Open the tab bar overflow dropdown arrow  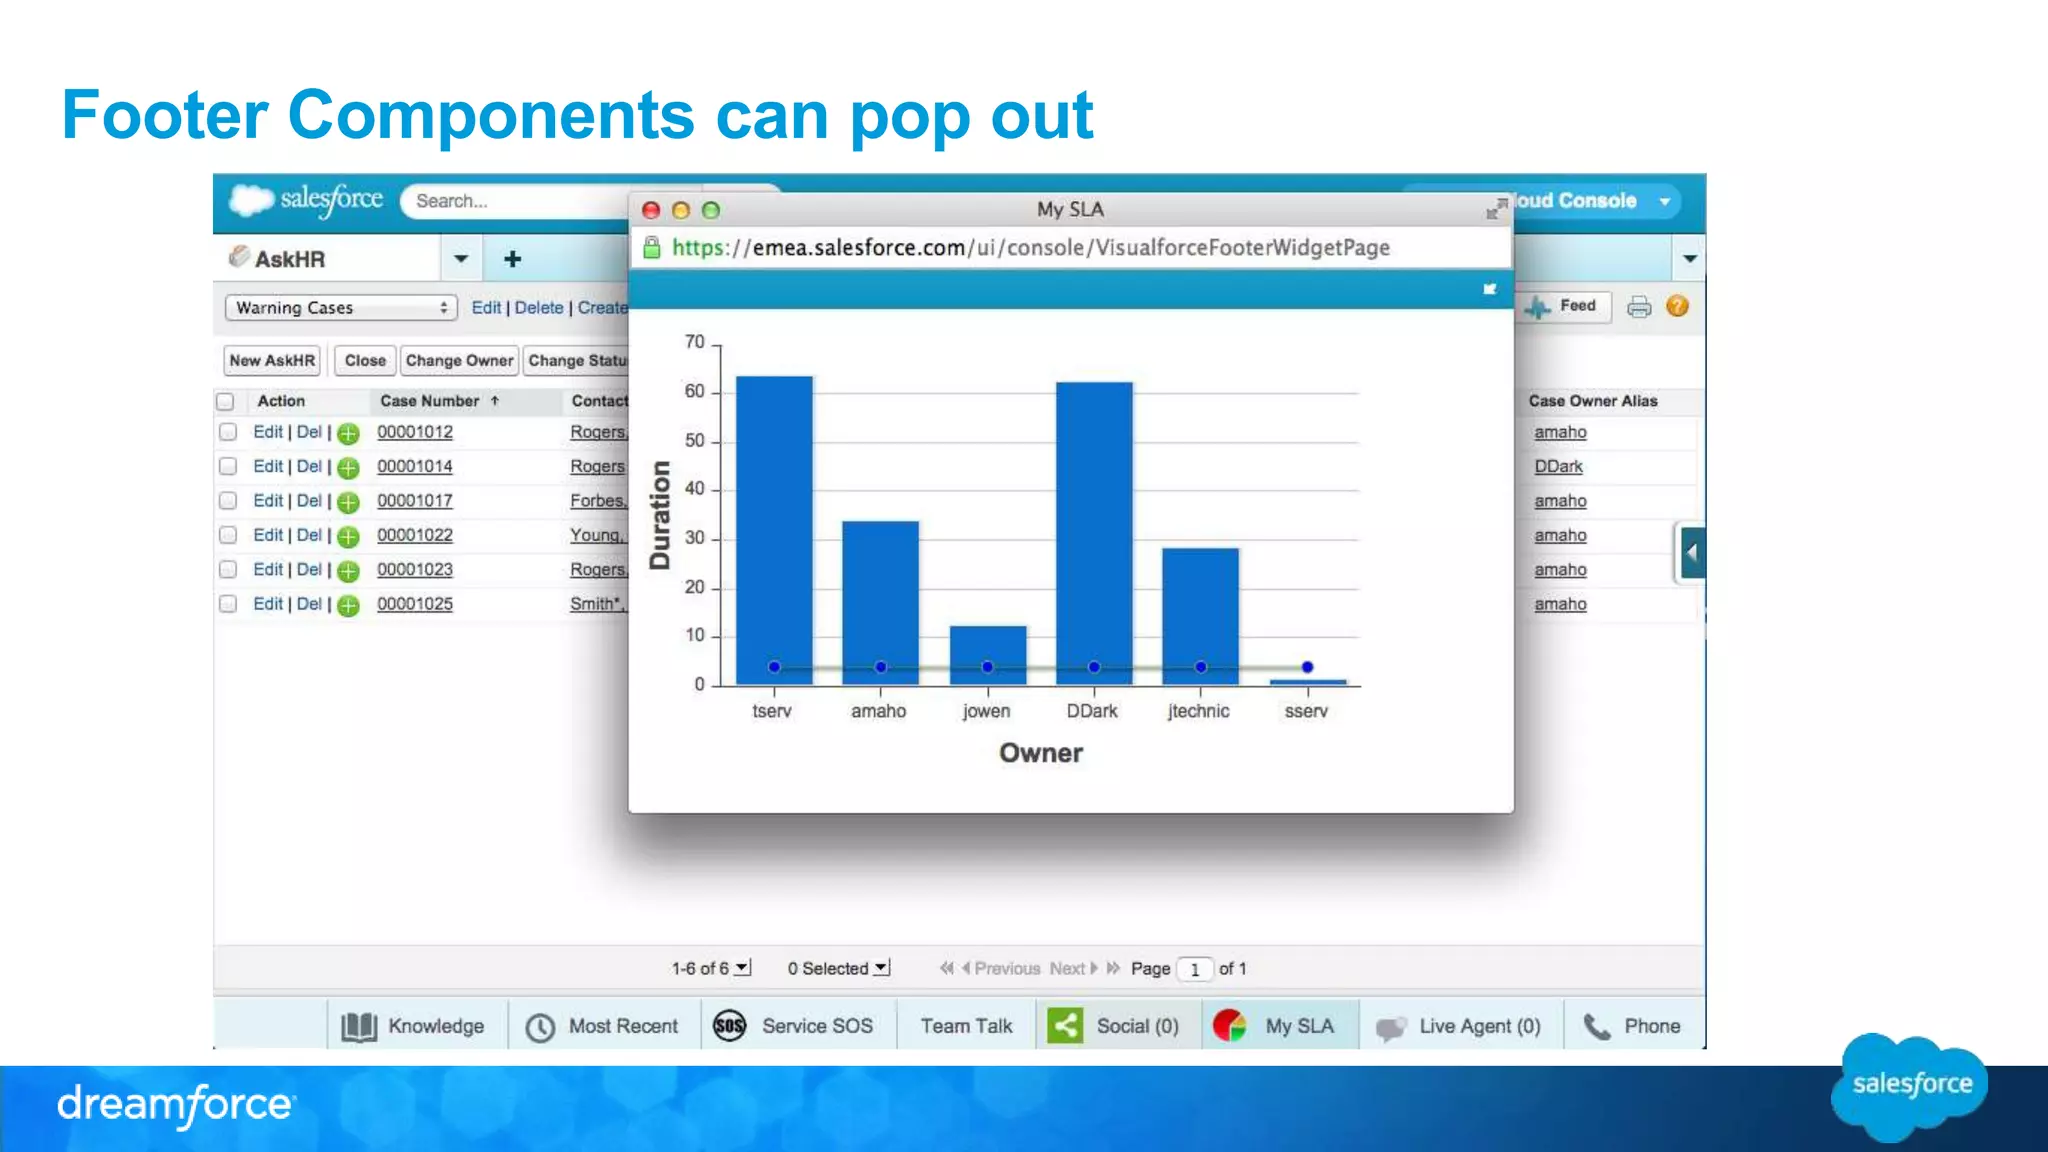point(1690,259)
